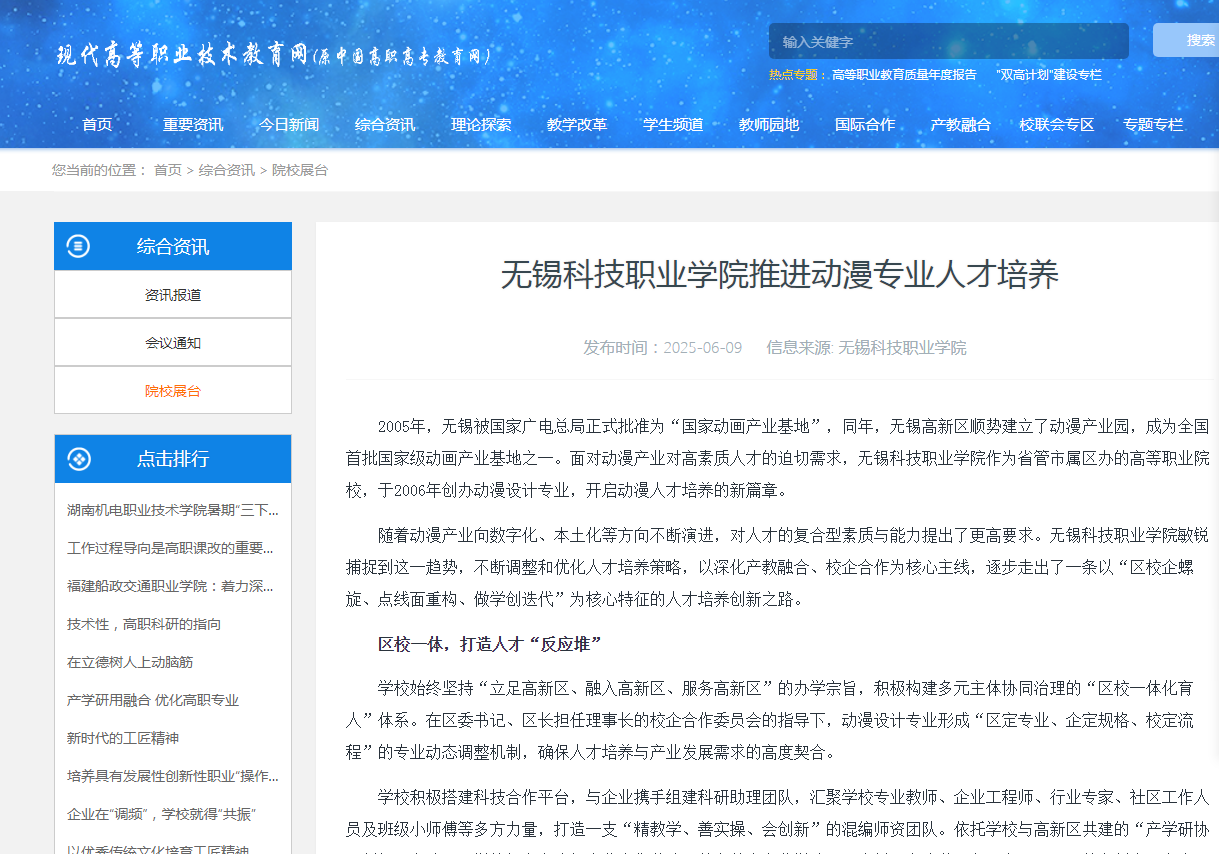Open the "双高计划"建设专栏 hot topic link
This screenshot has width=1219, height=854.
tap(1048, 75)
